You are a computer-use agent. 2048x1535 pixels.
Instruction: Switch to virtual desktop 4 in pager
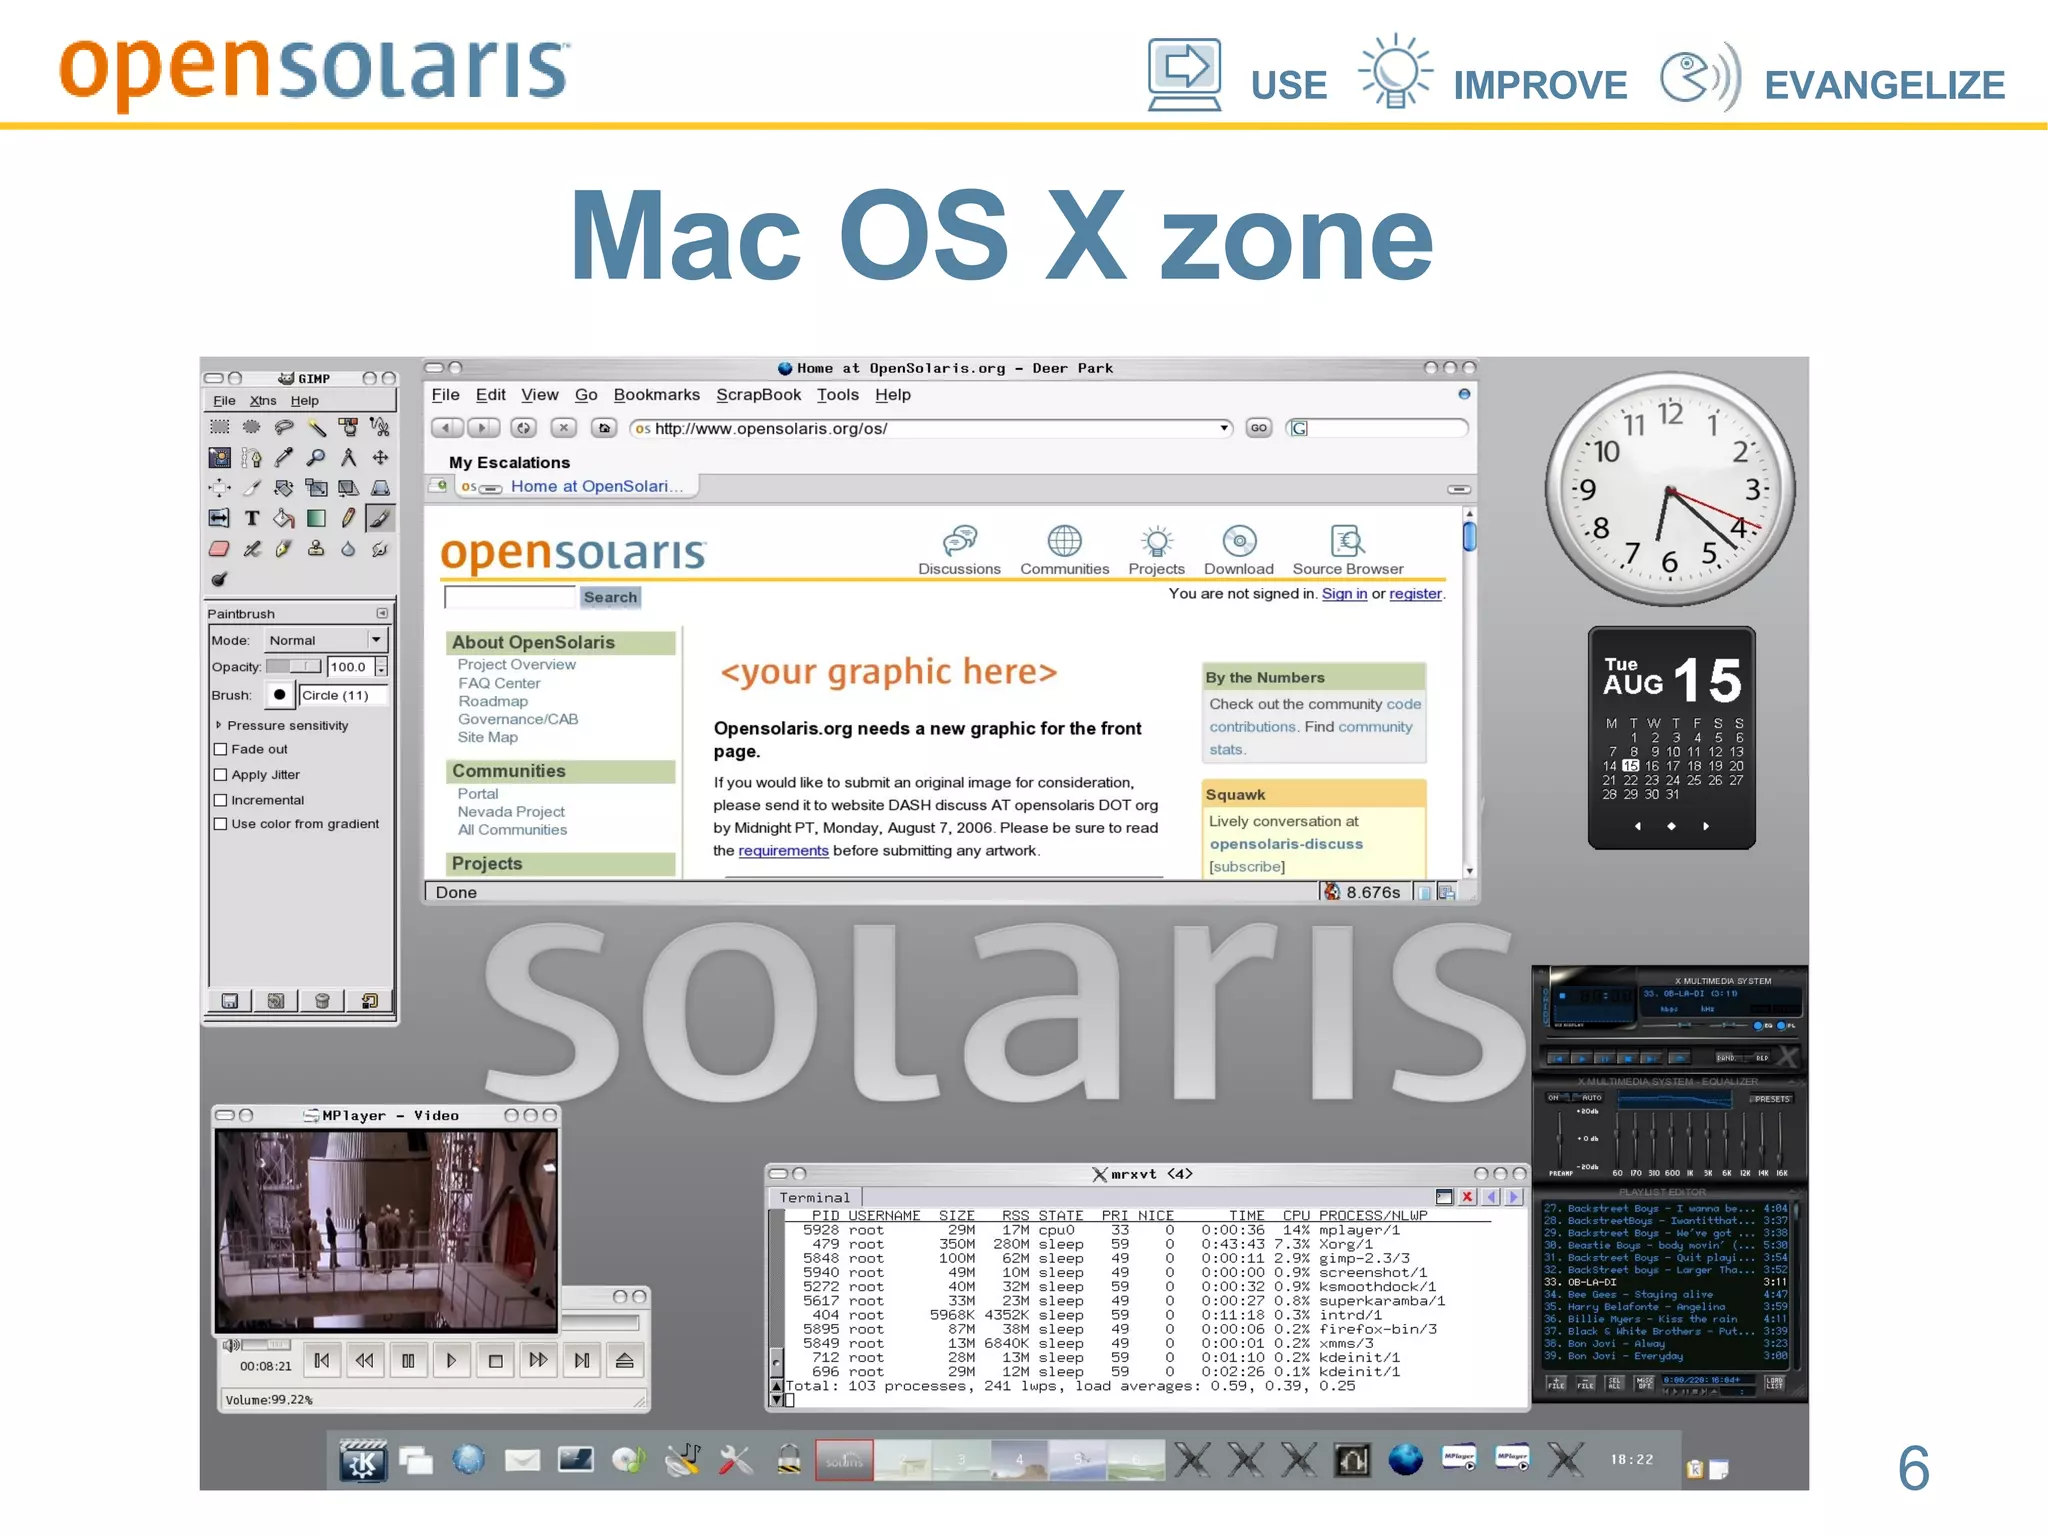click(x=1019, y=1460)
